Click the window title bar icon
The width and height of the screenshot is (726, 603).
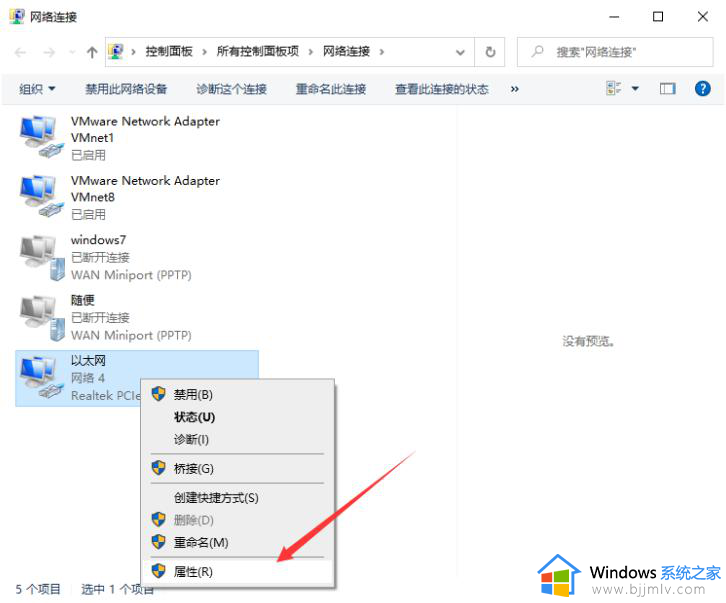17,16
